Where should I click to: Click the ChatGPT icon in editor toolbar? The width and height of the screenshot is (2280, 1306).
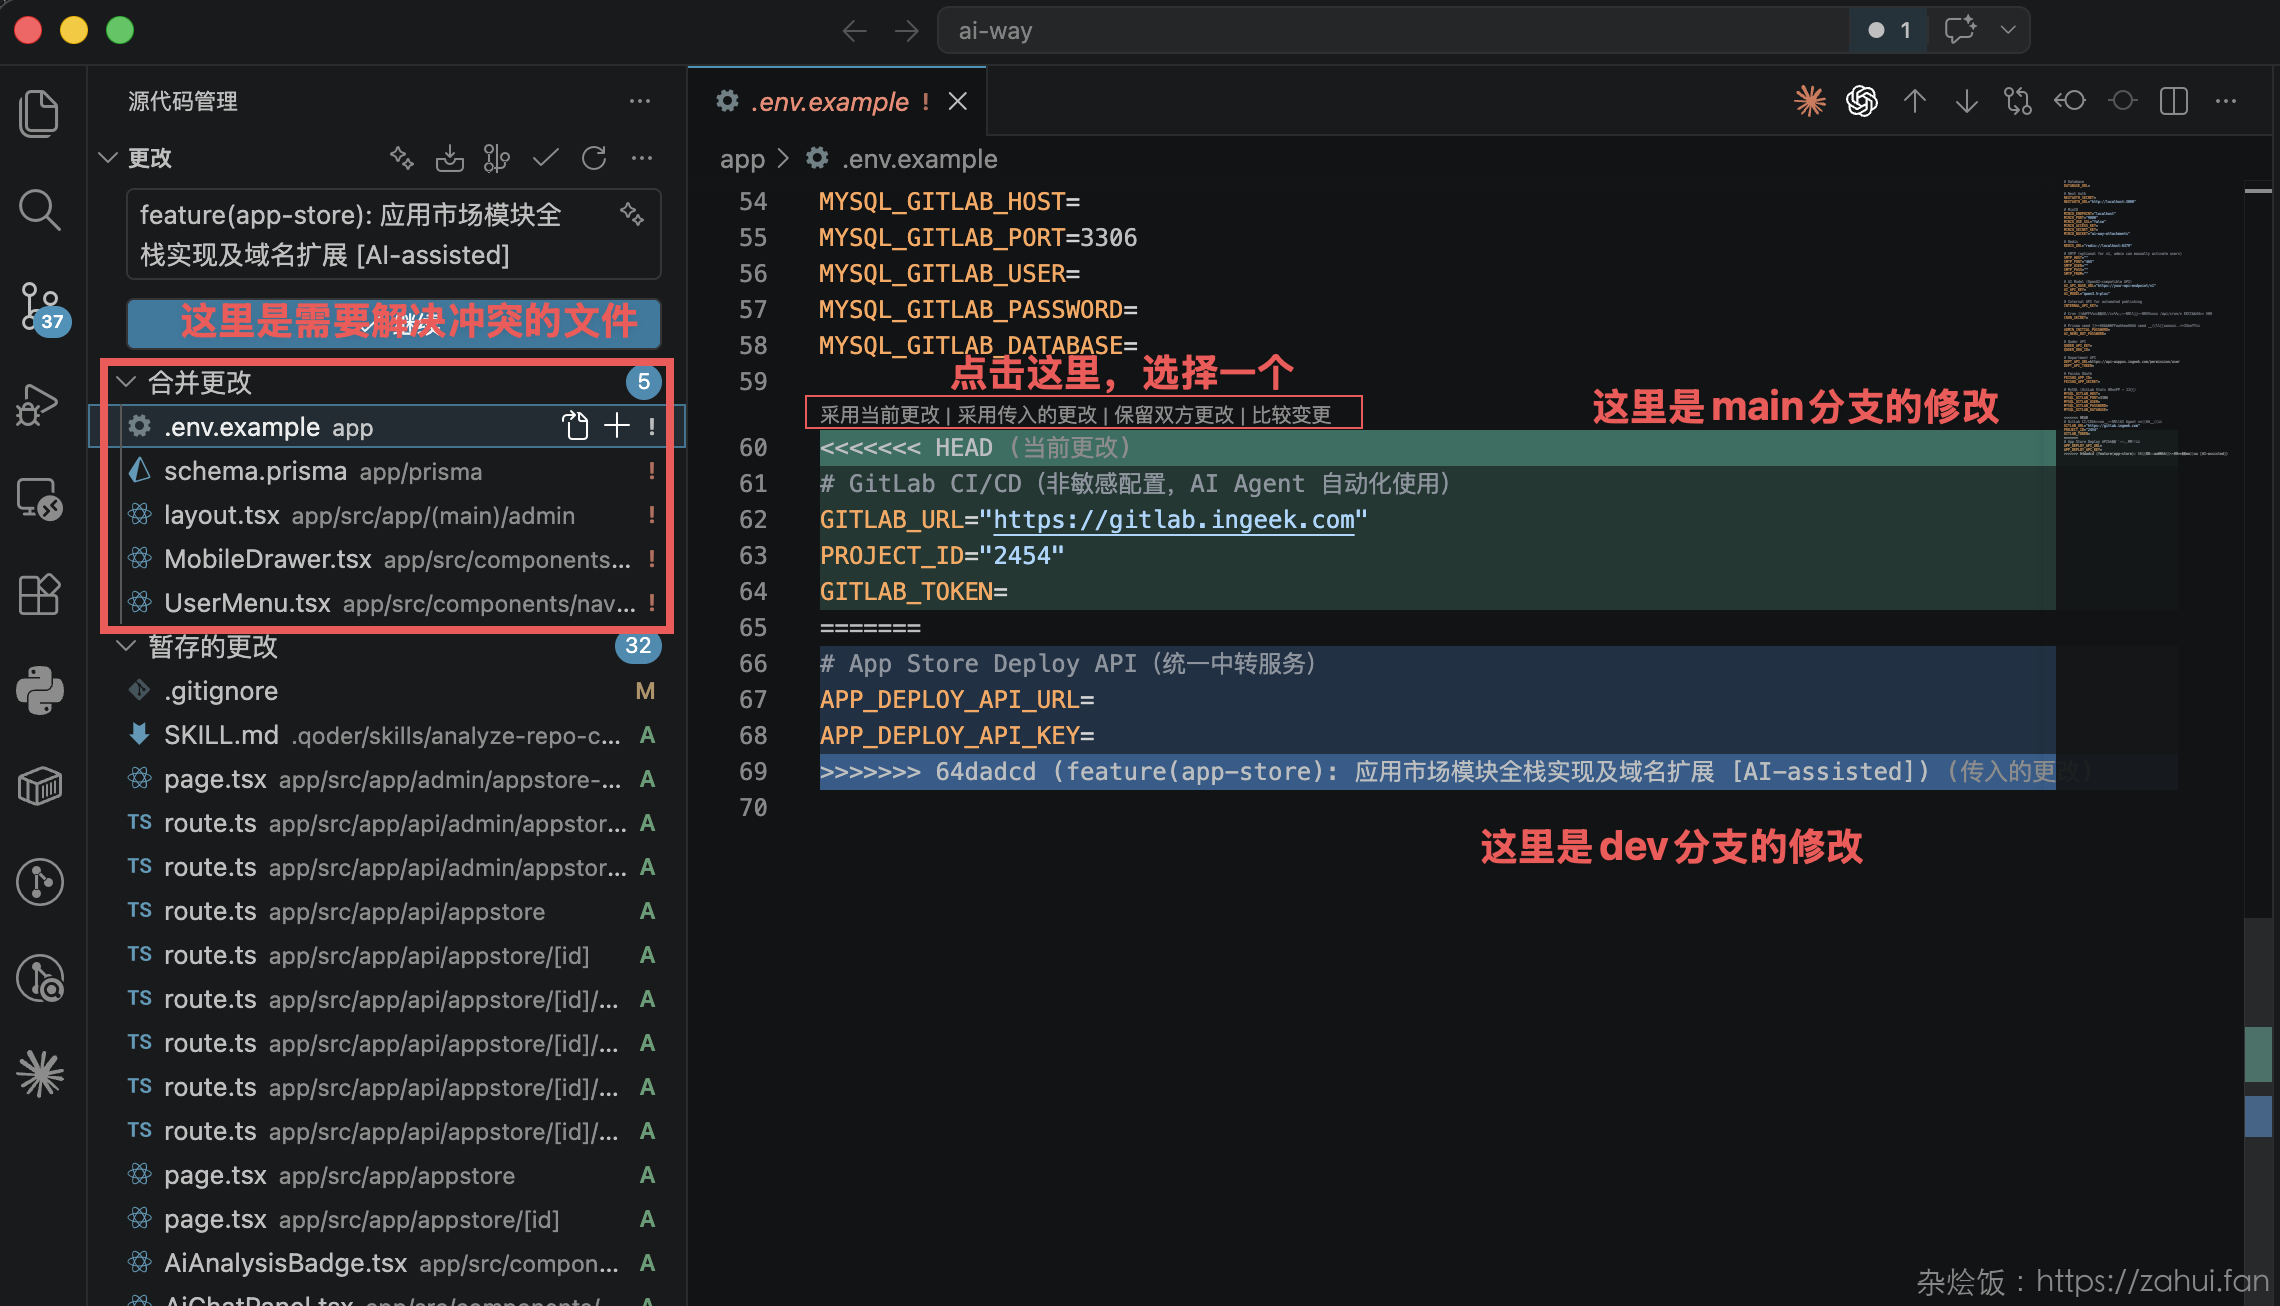[x=1862, y=101]
